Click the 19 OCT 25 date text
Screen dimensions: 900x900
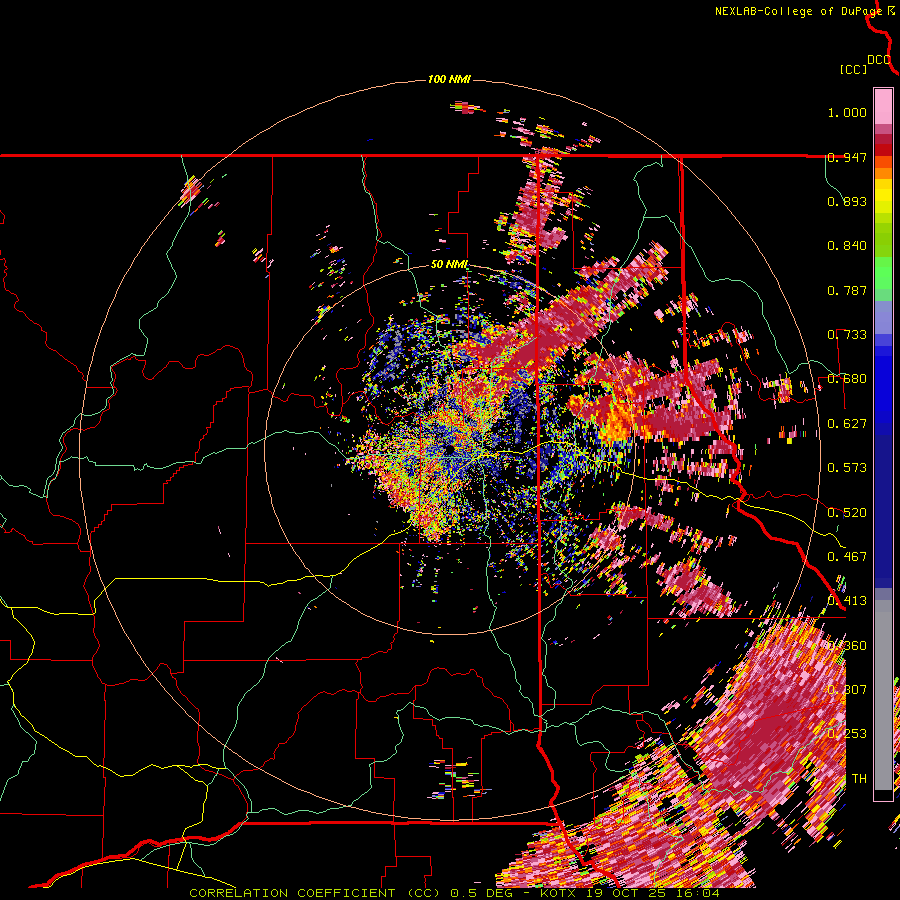628,893
